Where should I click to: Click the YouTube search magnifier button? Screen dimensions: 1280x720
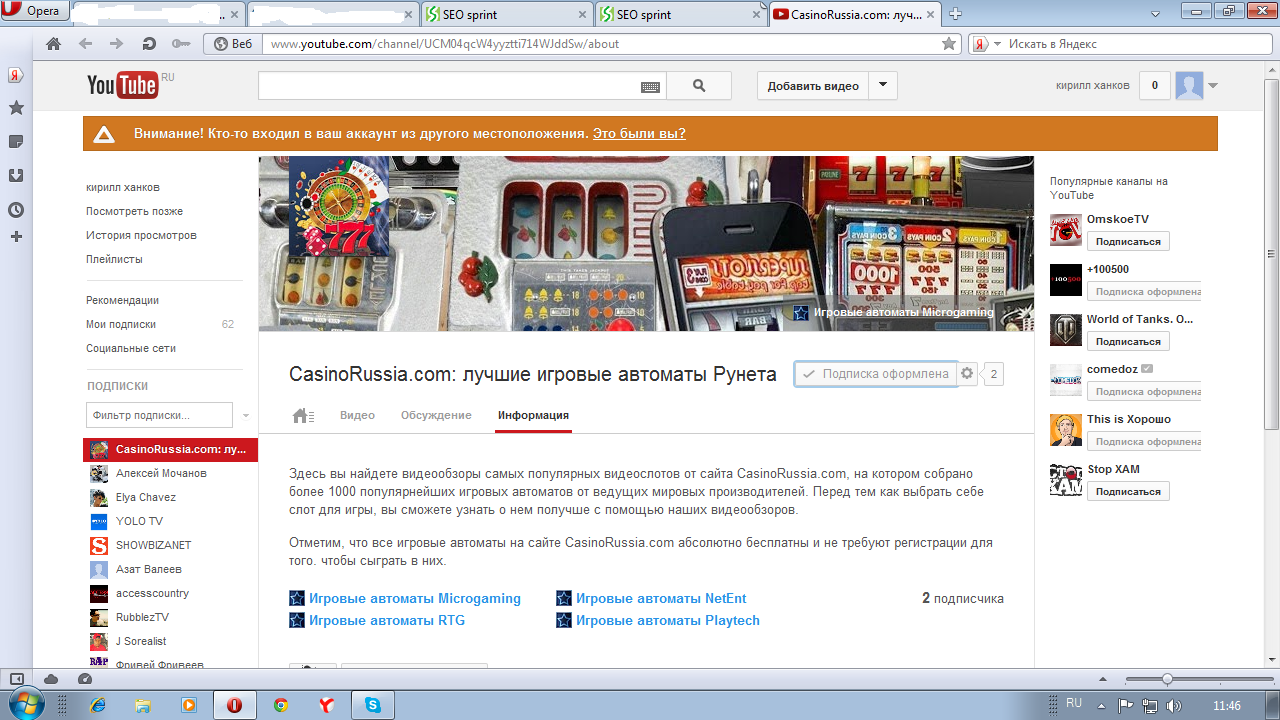tap(699, 86)
